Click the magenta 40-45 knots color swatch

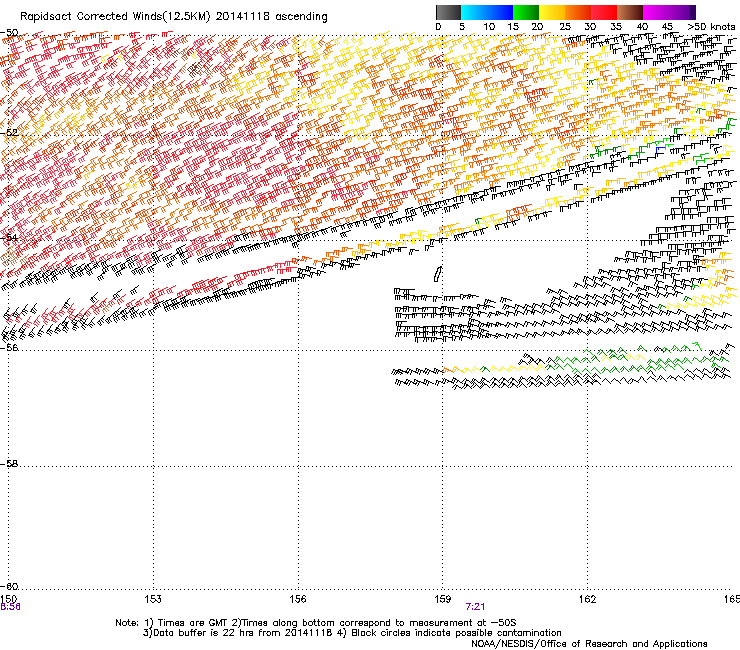tap(656, 12)
